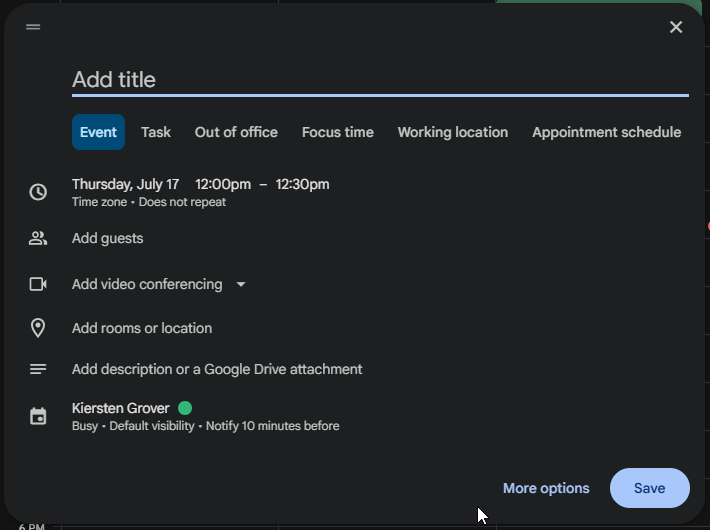Close the event creation dialog
Image resolution: width=710 pixels, height=530 pixels.
pyautogui.click(x=676, y=27)
